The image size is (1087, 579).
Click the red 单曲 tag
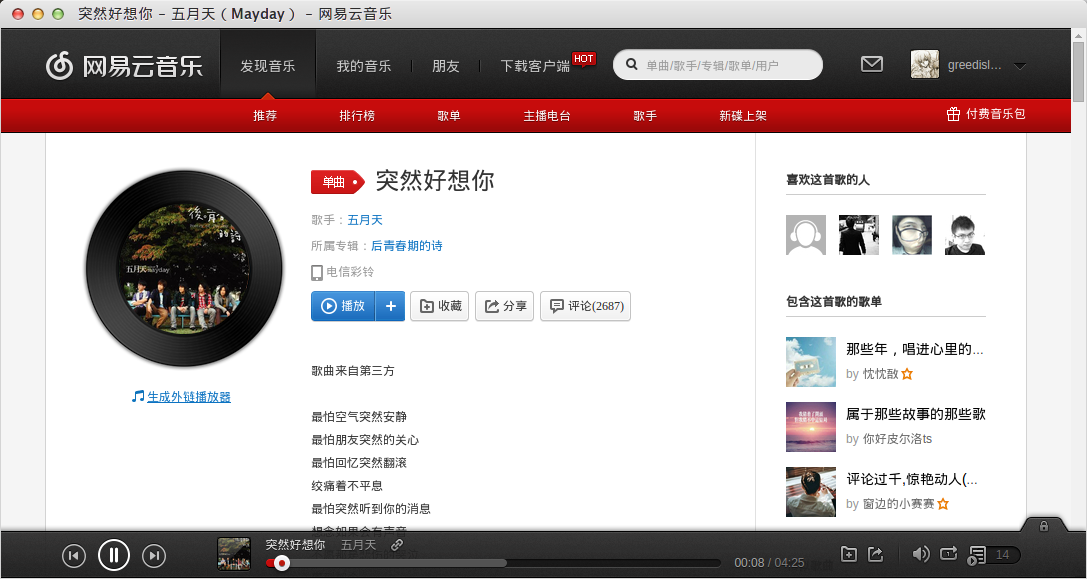[338, 182]
